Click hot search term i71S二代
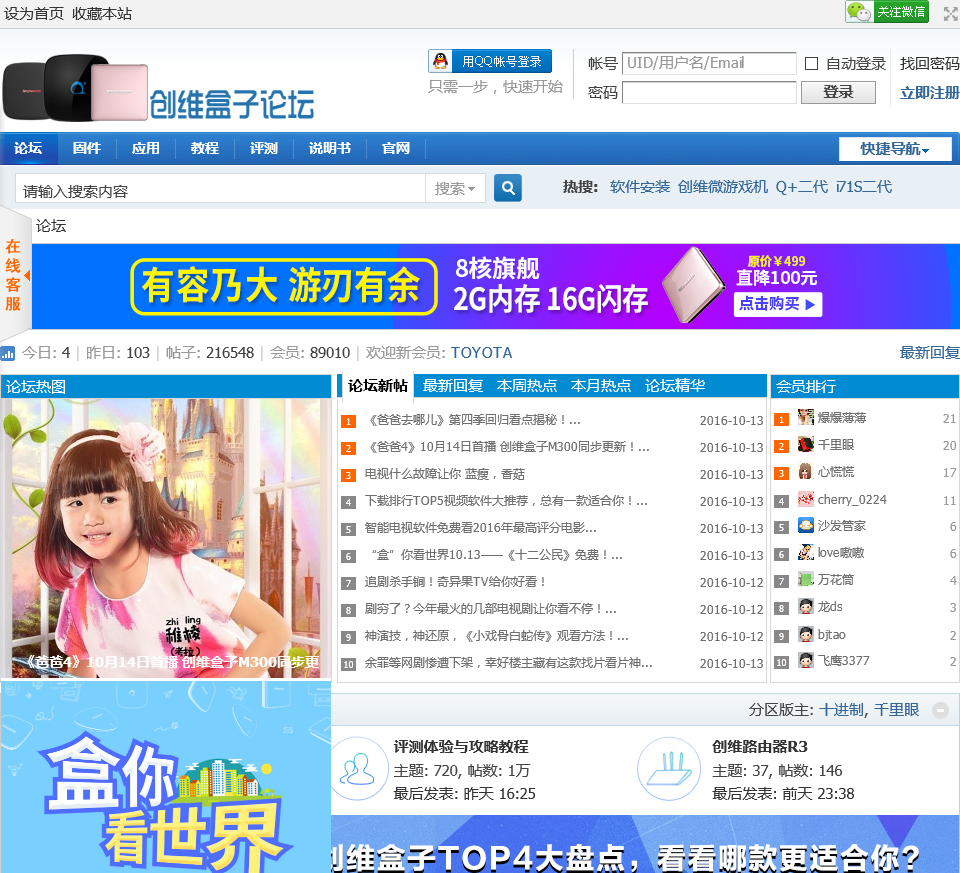 864,187
